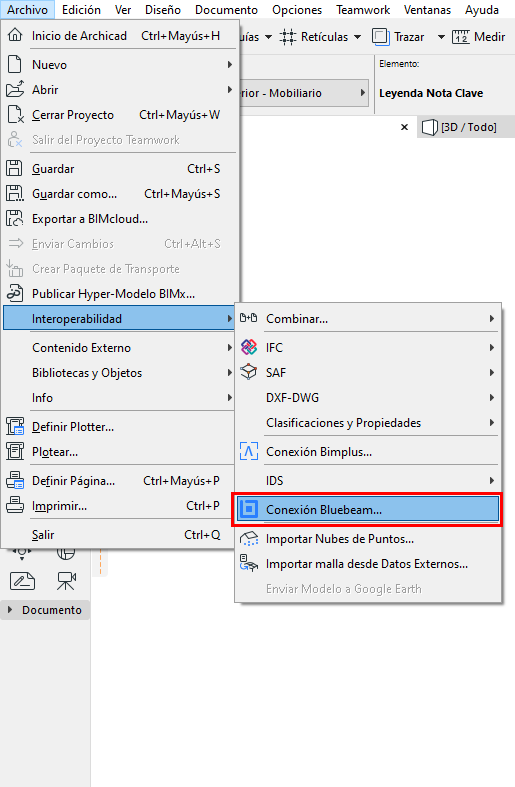Select the Interoperabilidad menu item

[119, 319]
